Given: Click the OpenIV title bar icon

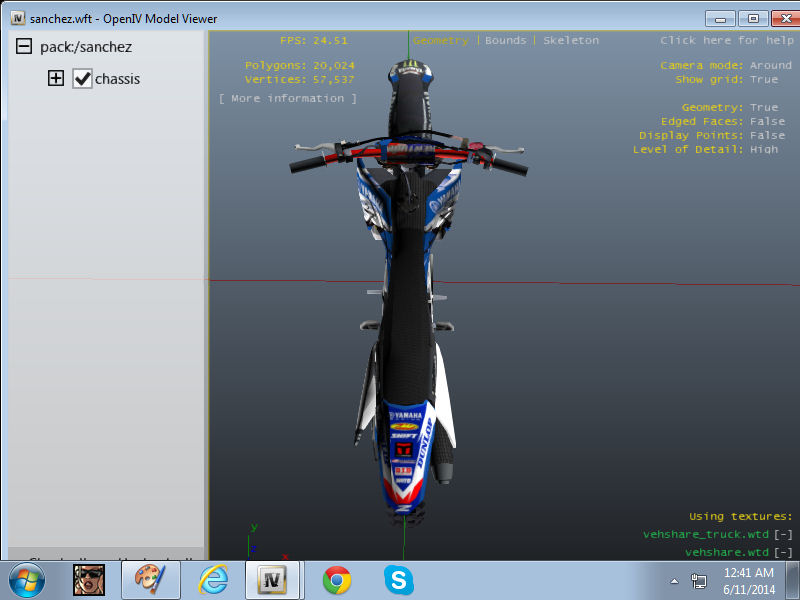Looking at the screenshot, I should [17, 18].
